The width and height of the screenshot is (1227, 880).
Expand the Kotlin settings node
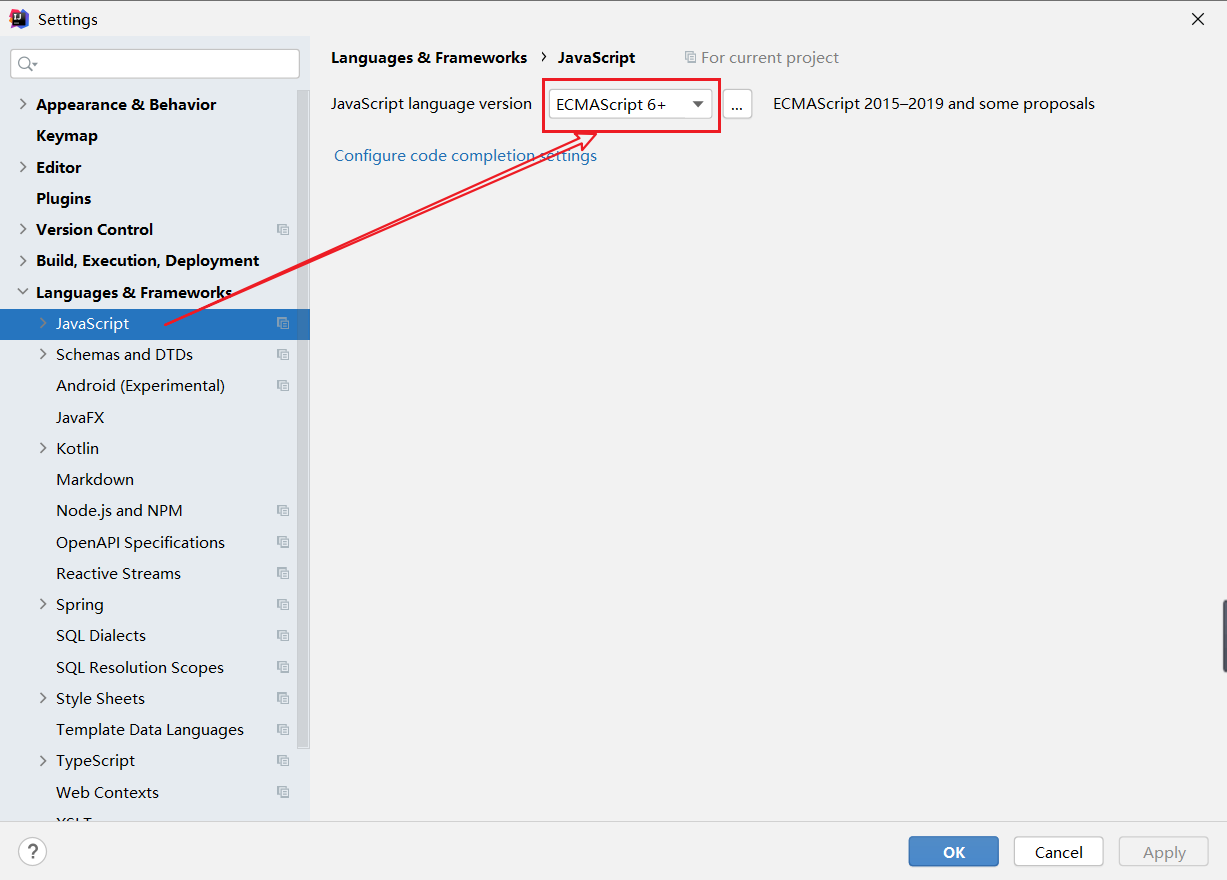[43, 448]
